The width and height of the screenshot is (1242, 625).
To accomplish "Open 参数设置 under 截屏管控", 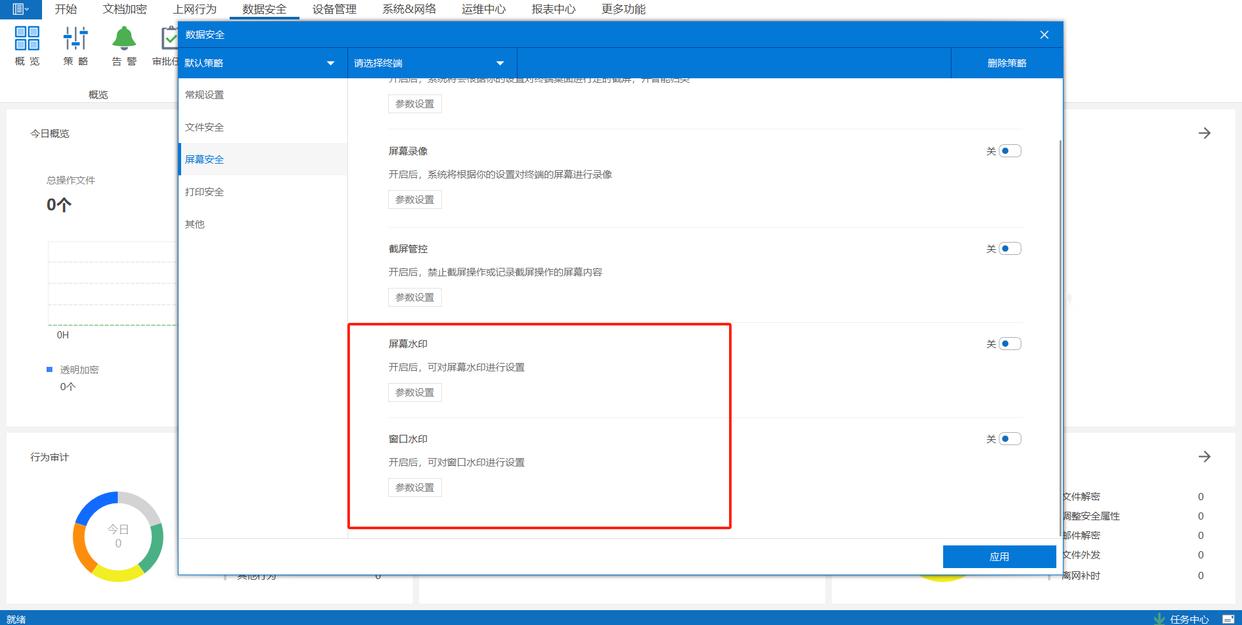I will click(415, 298).
